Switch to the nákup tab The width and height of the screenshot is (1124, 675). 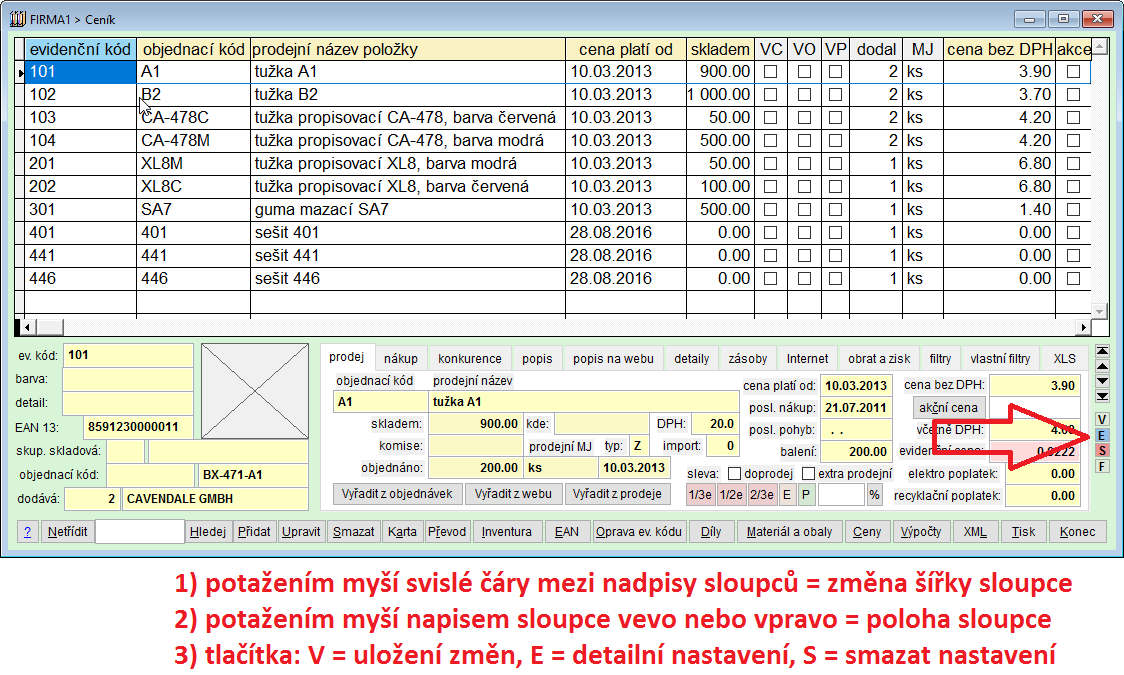(400, 358)
